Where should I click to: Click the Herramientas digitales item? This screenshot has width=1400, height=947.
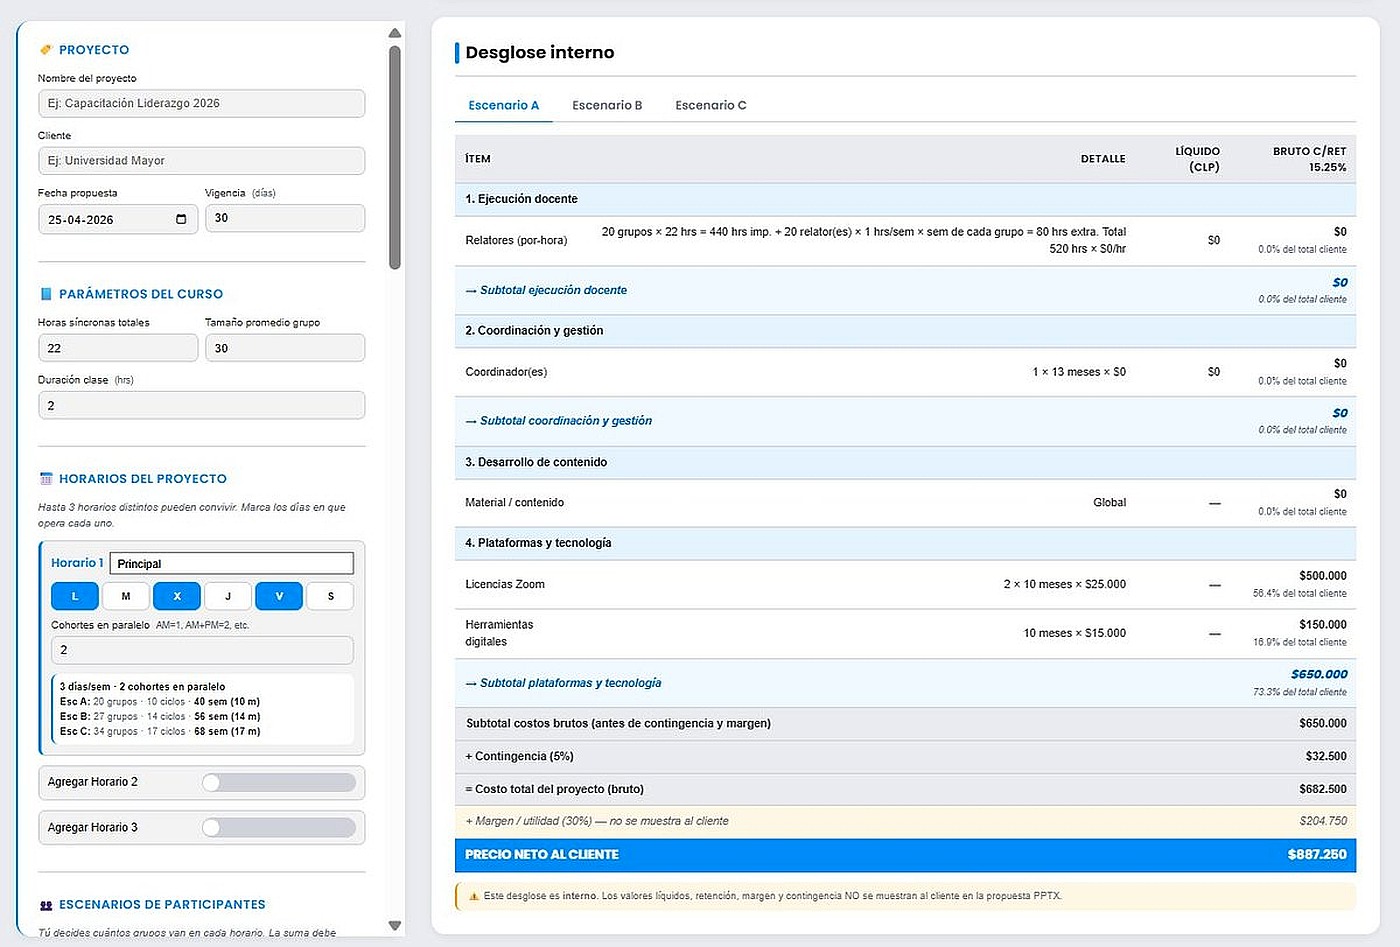(x=499, y=633)
